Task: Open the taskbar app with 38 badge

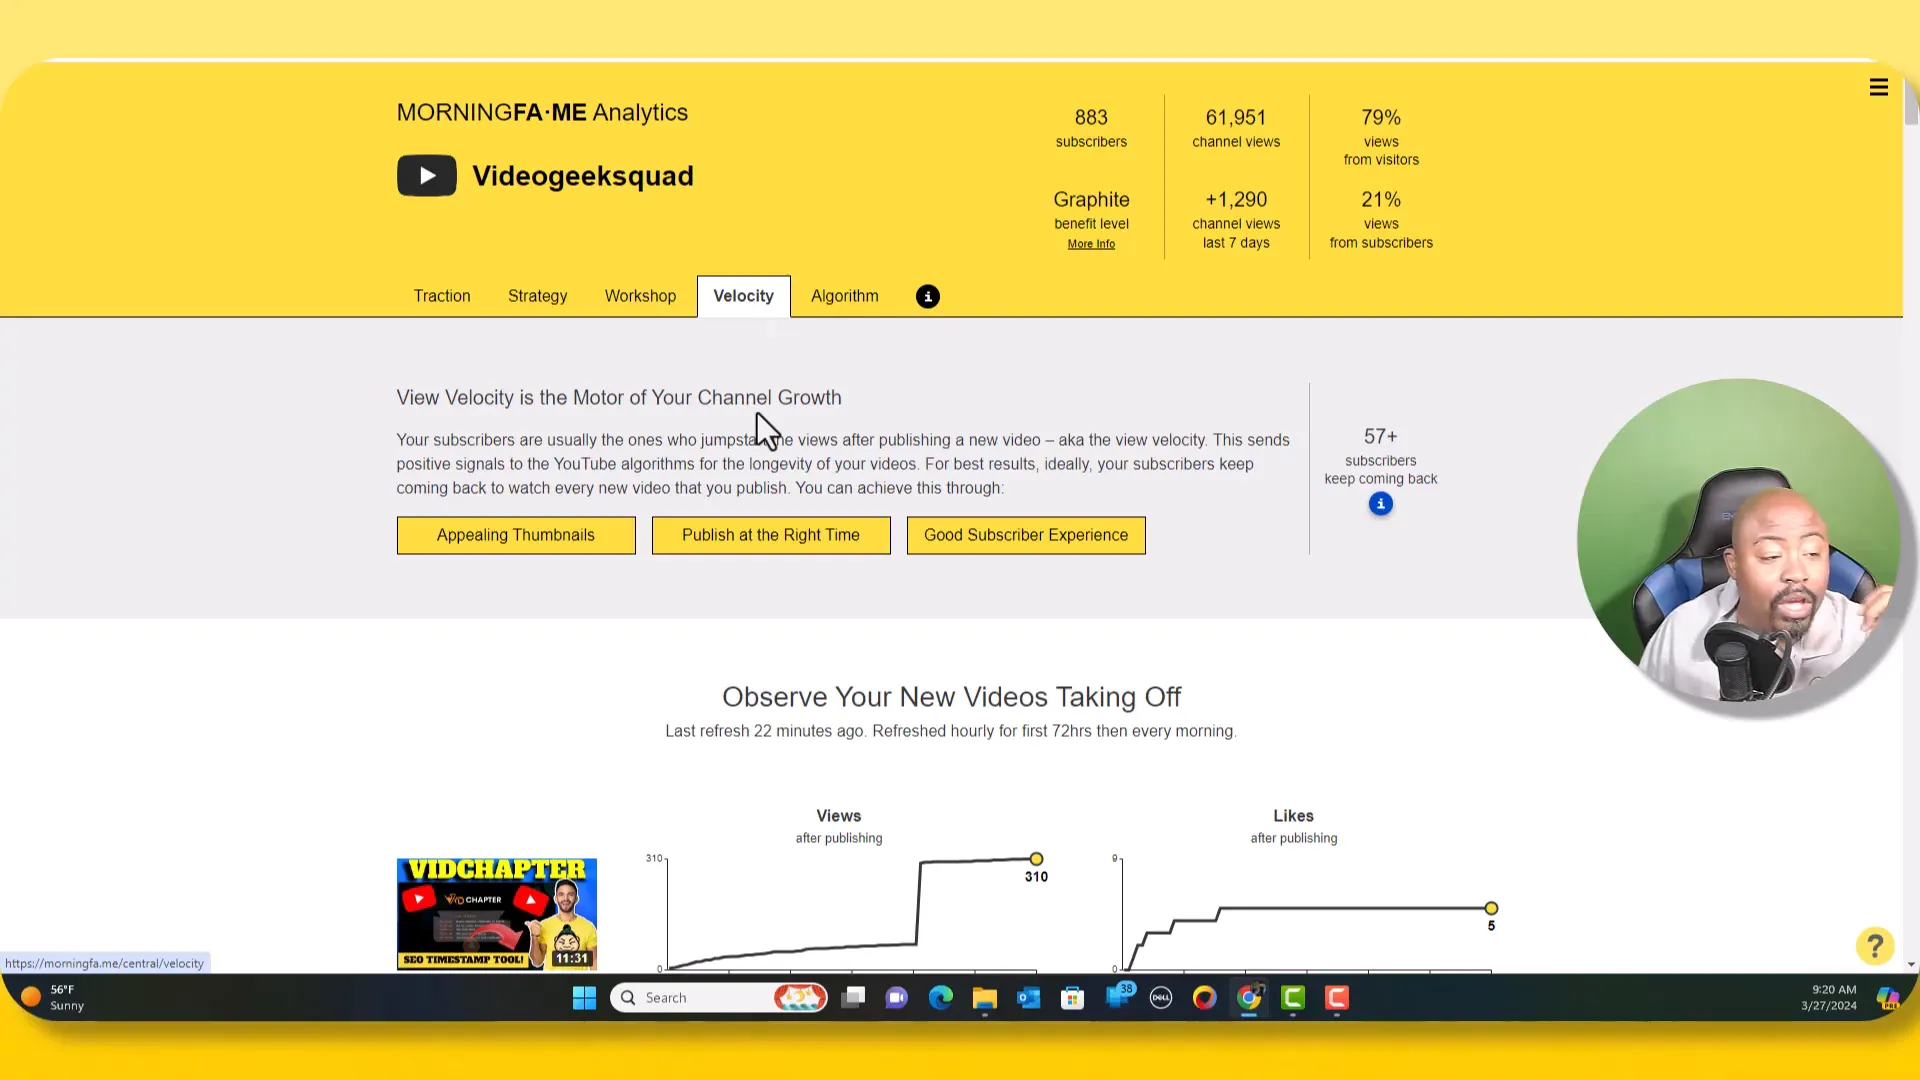Action: [x=1118, y=996]
